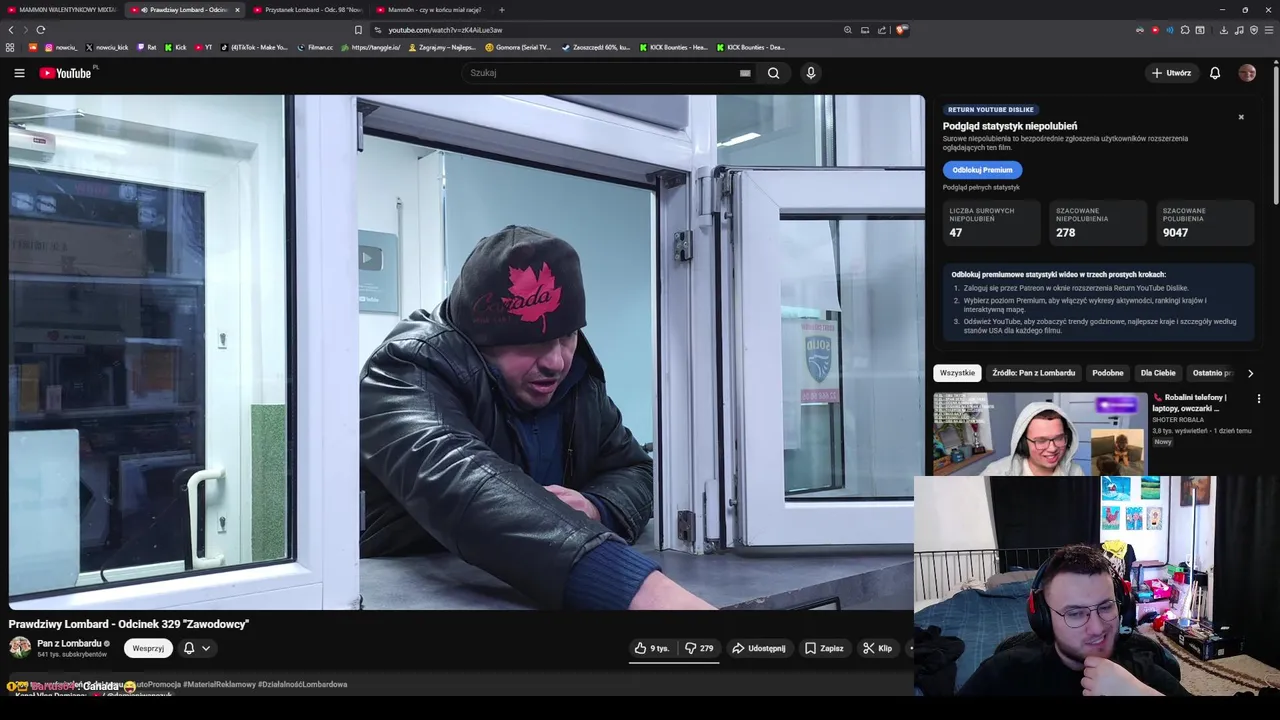The height and width of the screenshot is (720, 1280).
Task: Open Robalini telefony video thumbnail
Action: (1040, 434)
